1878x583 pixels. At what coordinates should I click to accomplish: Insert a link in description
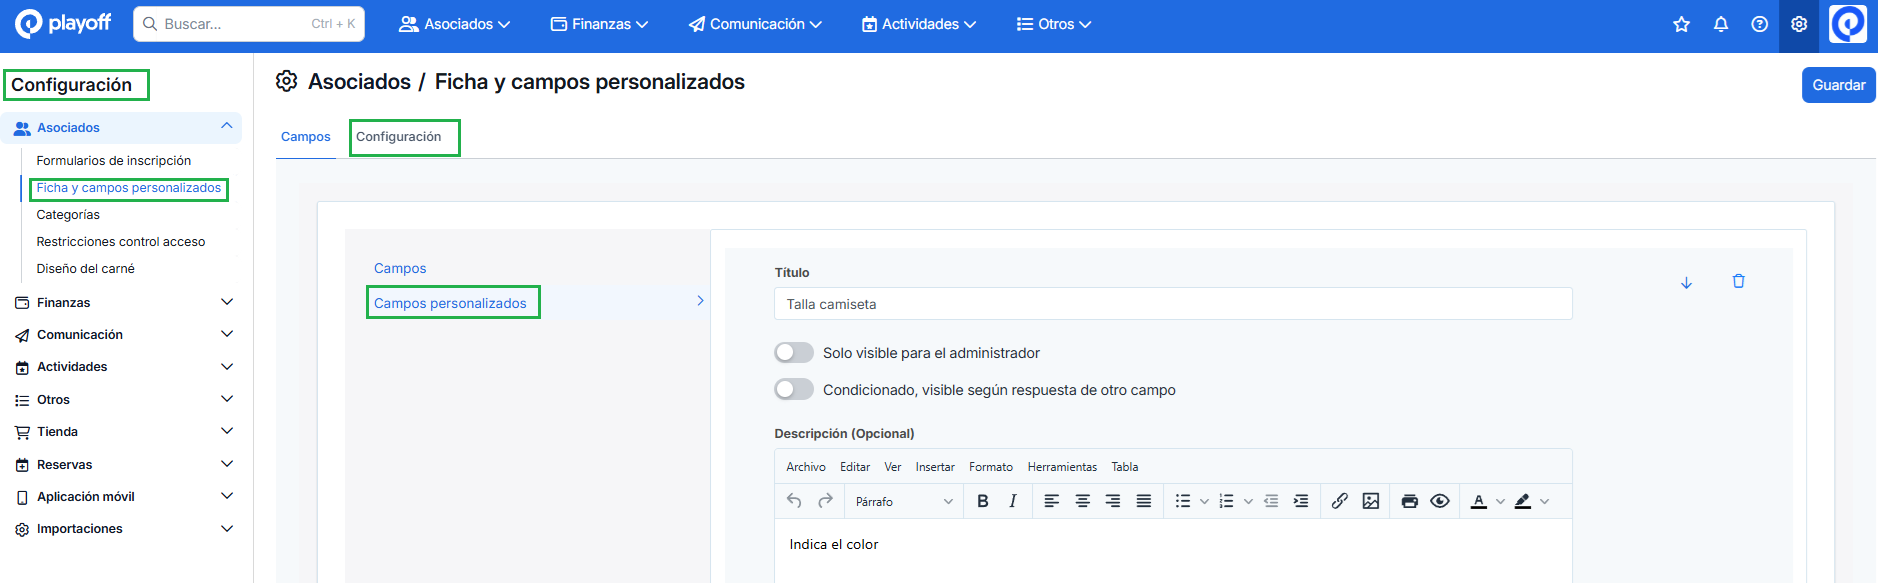point(1339,501)
